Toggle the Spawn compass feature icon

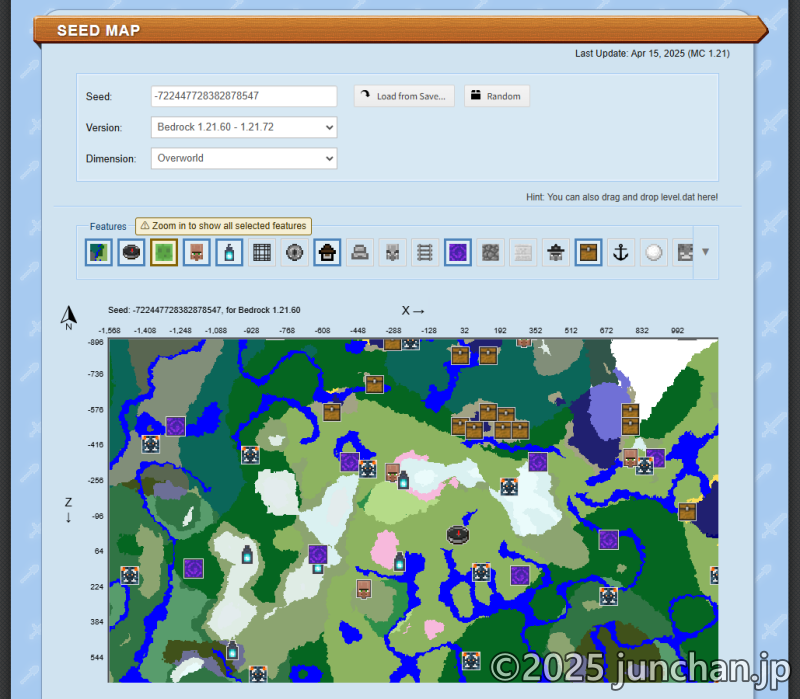click(x=131, y=252)
